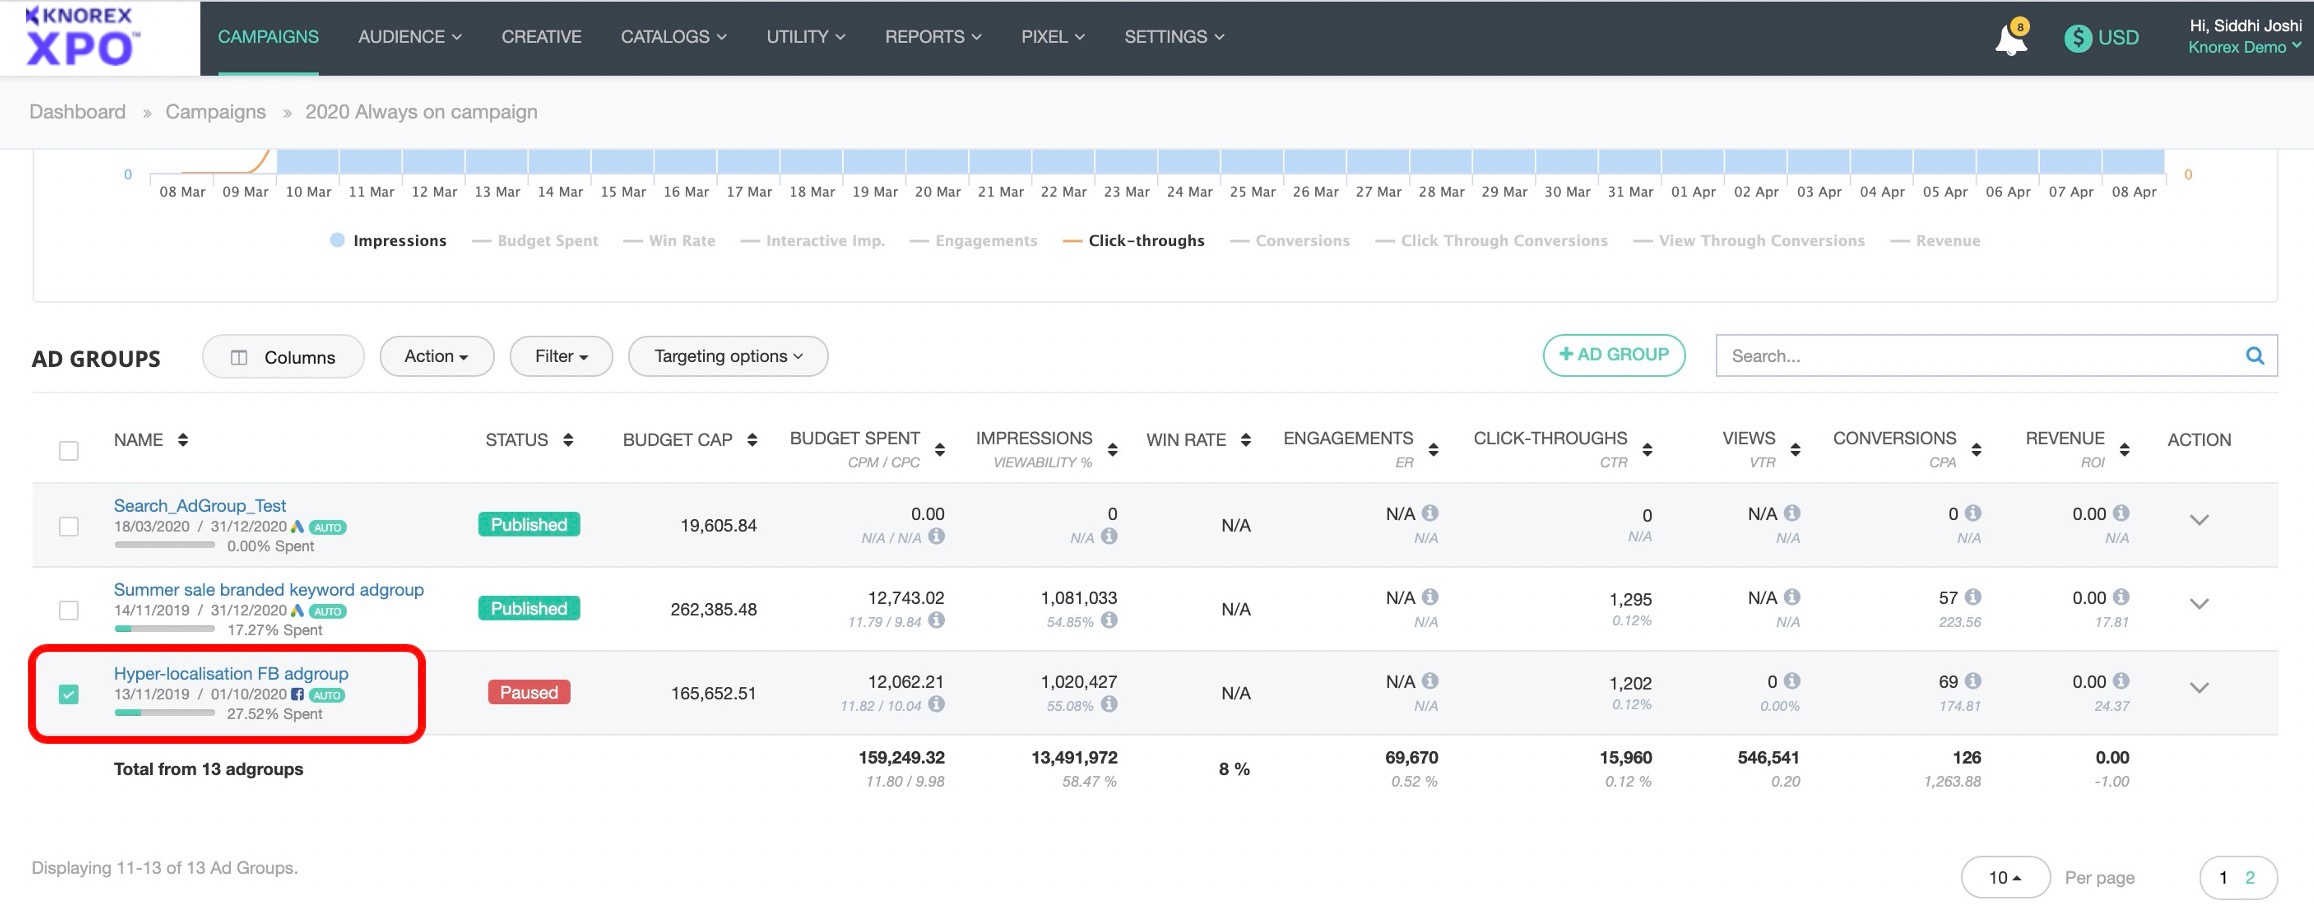Viewport: 2314px width, 914px height.
Task: Open the Settings menu
Action: click(x=1174, y=37)
